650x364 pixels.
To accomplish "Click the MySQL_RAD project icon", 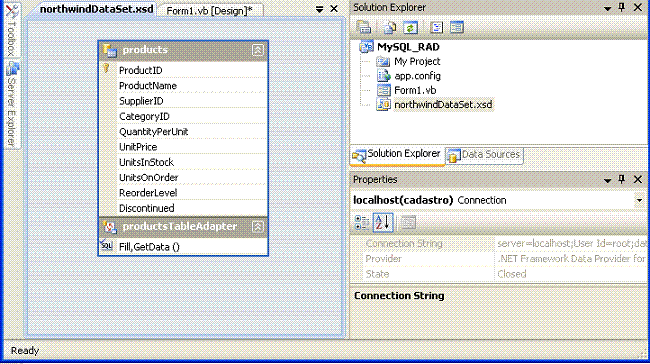I will point(366,47).
